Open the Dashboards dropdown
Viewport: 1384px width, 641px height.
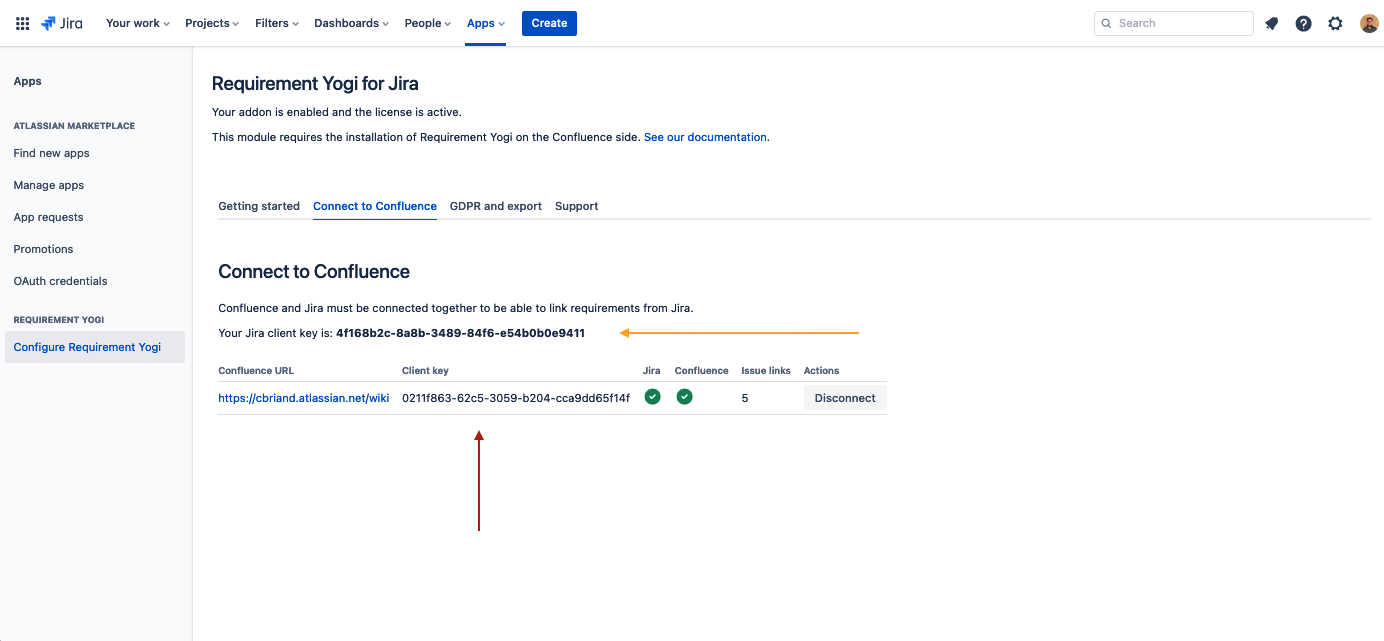350,23
